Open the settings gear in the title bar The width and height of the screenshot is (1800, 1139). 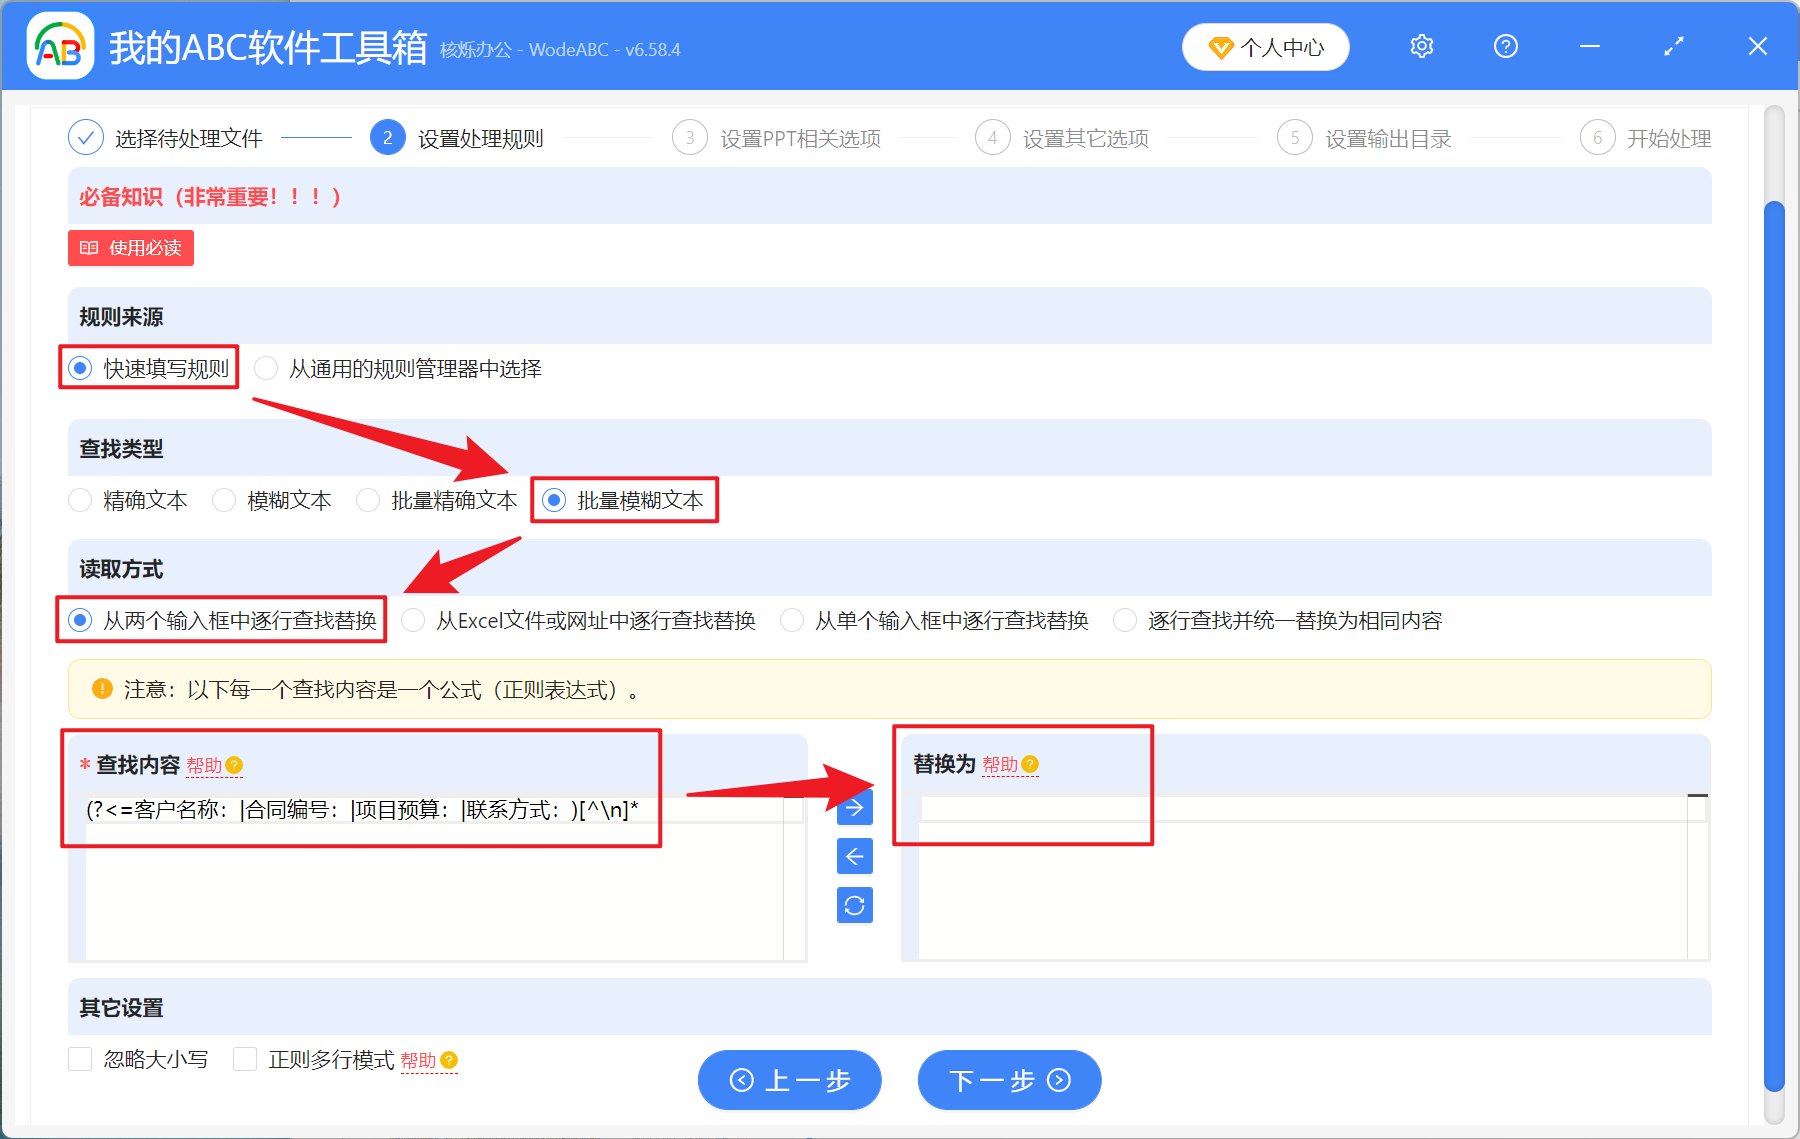pos(1421,46)
